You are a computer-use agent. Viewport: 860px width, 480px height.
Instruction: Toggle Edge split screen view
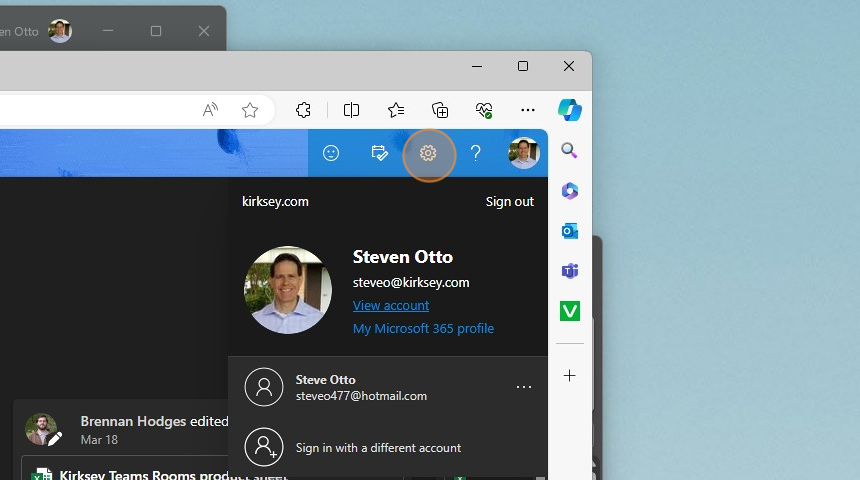[x=351, y=110]
